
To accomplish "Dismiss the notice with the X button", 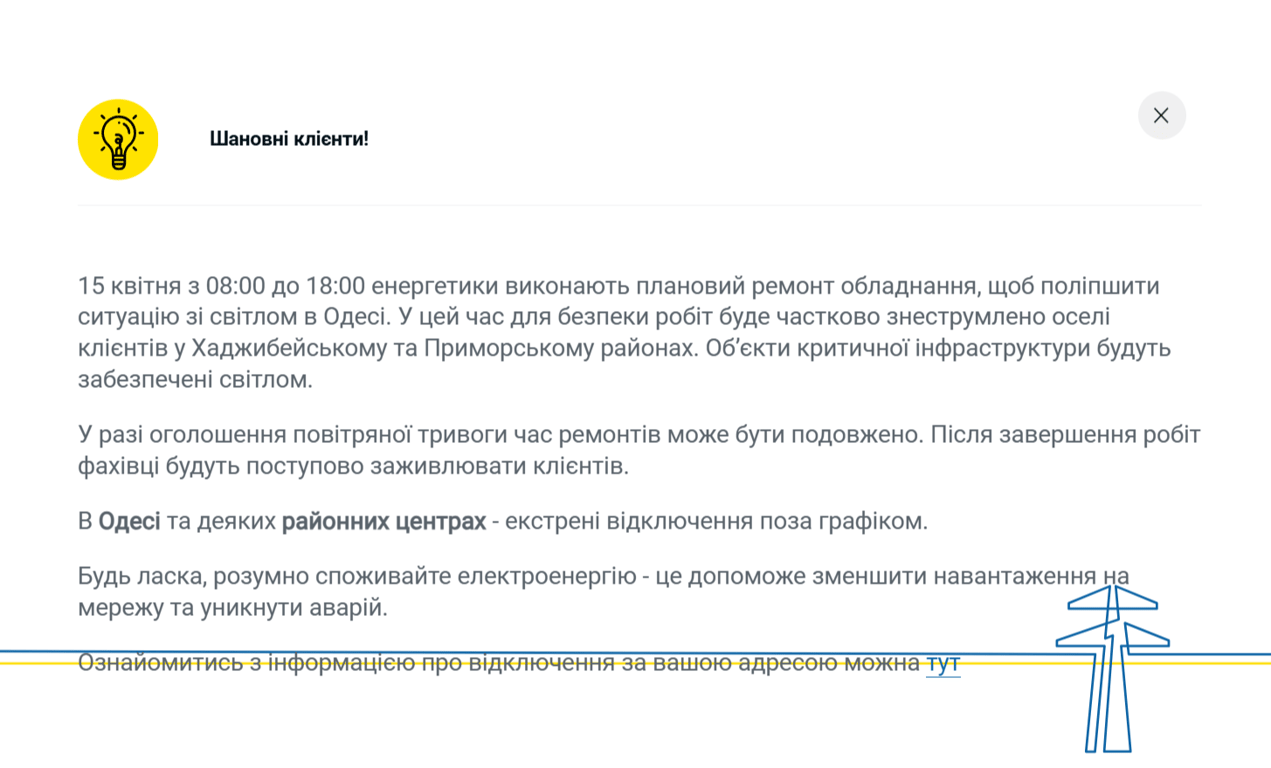I will pos(1161,115).
